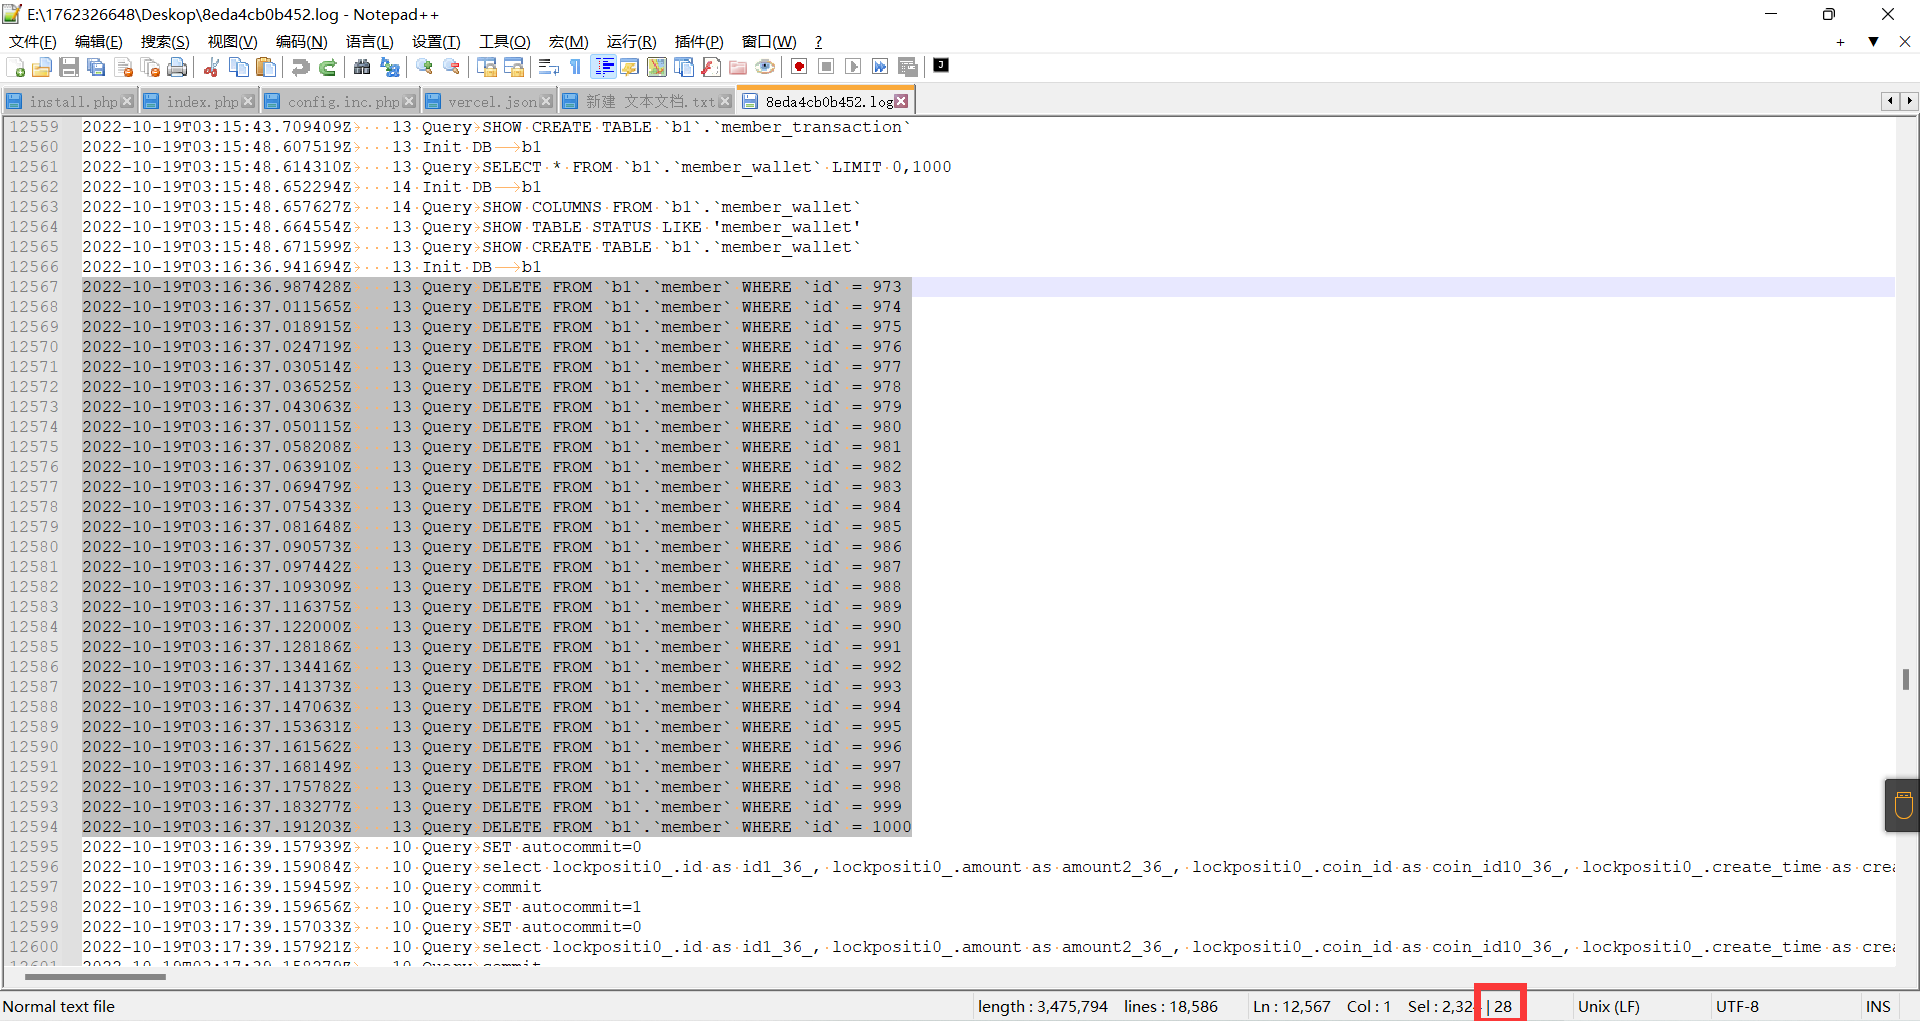Screen dimensions: 1920x1021
Task: Toggle synchronize vertical scrolling icon
Action: [487, 67]
